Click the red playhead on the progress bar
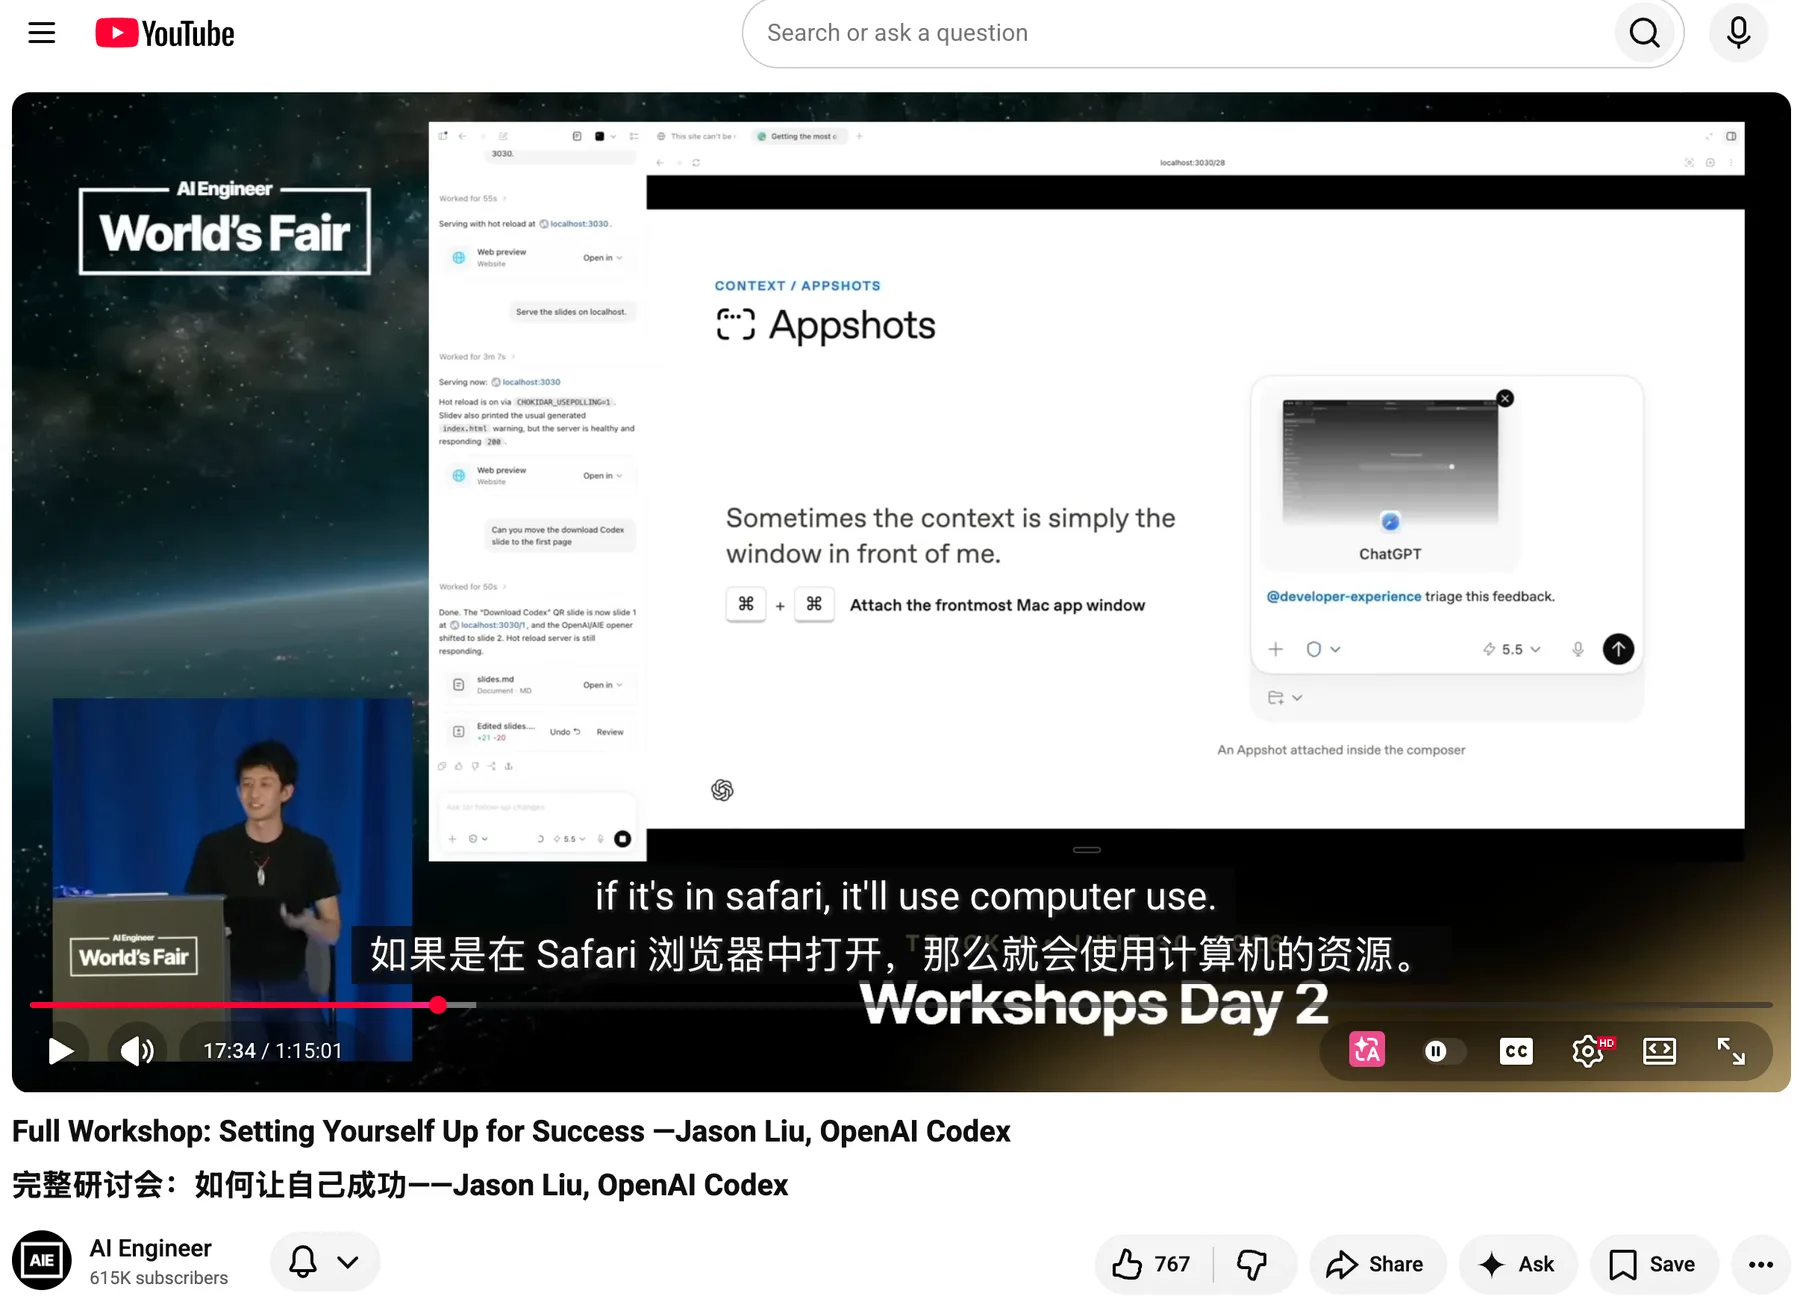The image size is (1800, 1301). [438, 1005]
